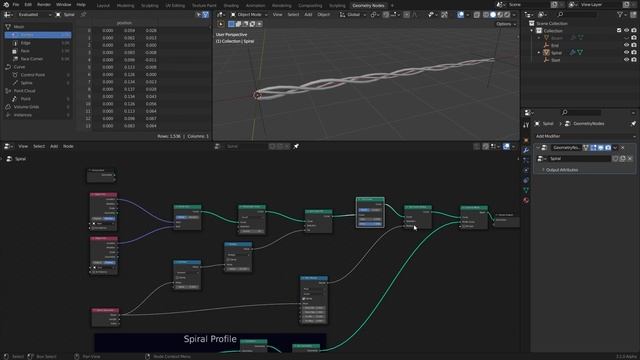Toggle visibility of Spiral object
The image size is (640, 360).
pyautogui.click(x=627, y=53)
